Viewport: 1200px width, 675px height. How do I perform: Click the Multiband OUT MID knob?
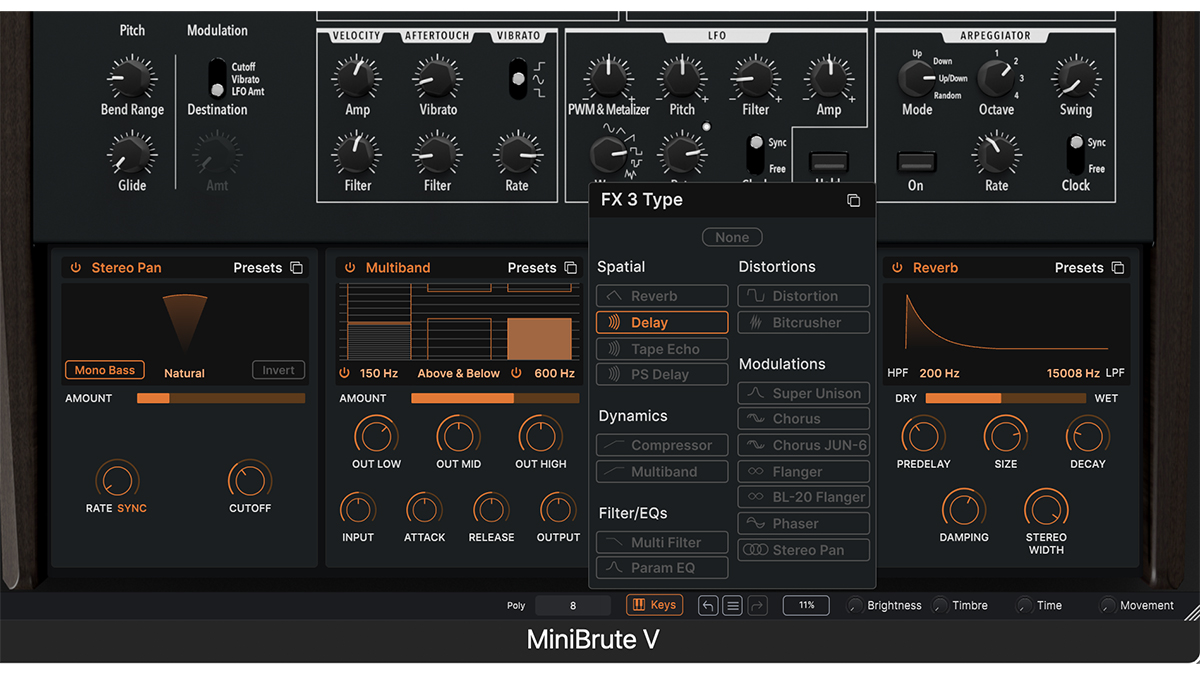[459, 436]
